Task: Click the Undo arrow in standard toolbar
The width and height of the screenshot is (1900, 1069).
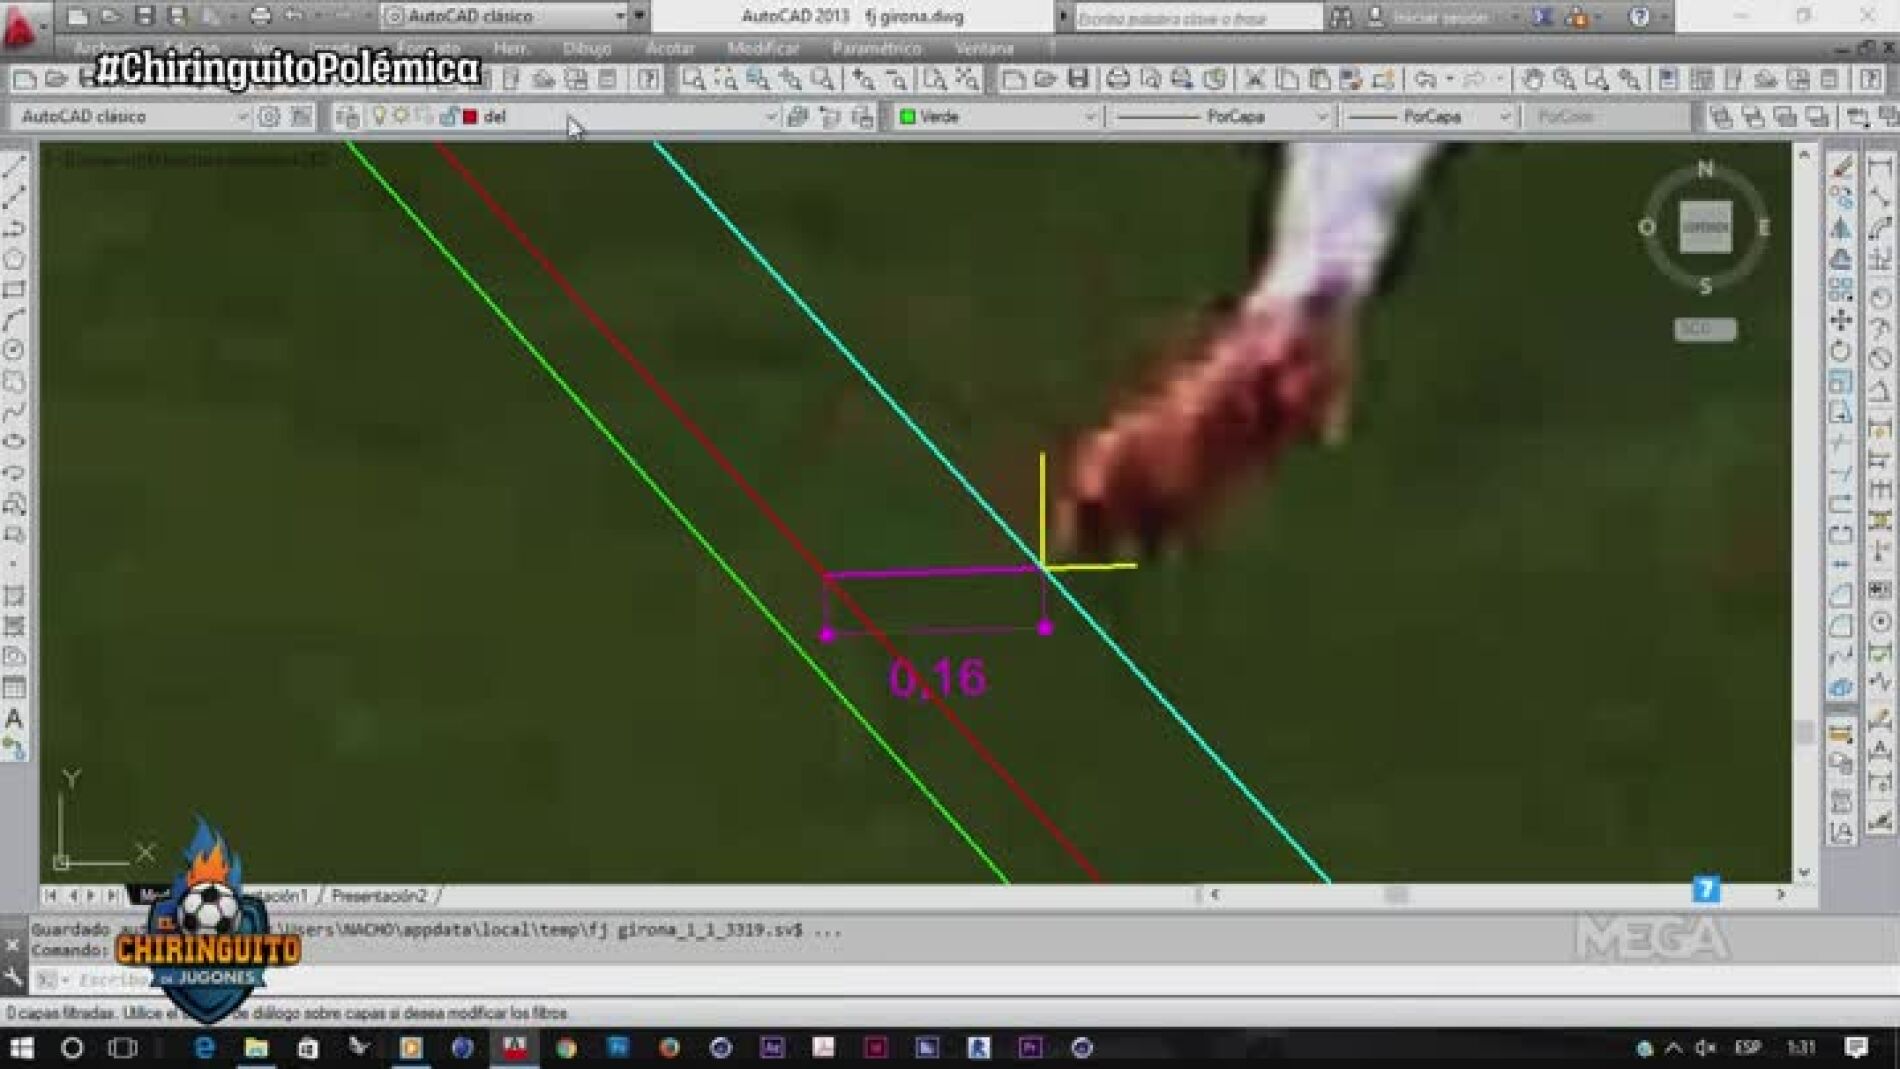Action: point(1426,79)
